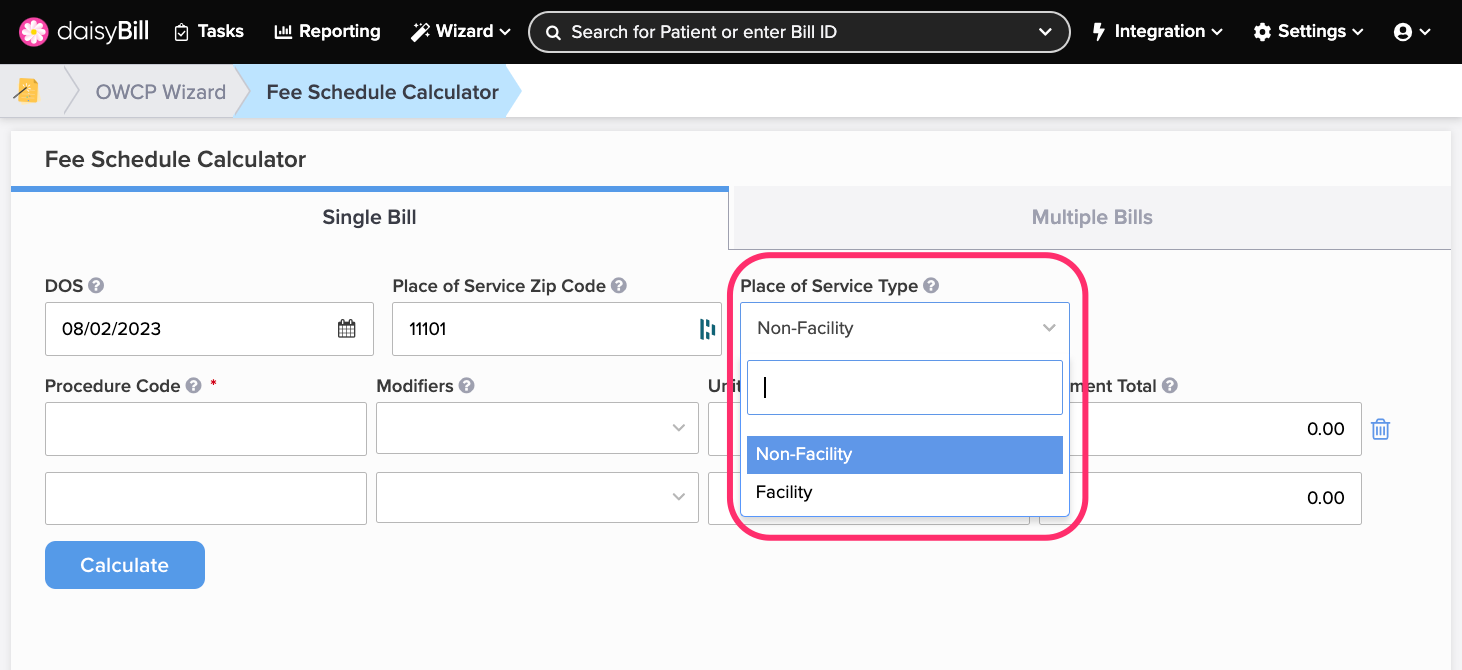Click help icon beside Modifiers label

coord(467,386)
